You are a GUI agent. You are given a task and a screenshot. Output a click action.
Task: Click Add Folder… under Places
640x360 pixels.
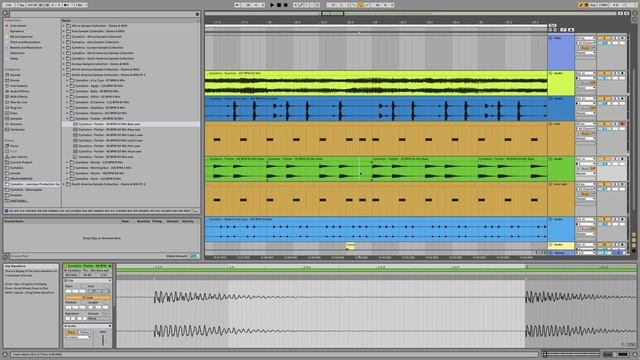point(18,201)
